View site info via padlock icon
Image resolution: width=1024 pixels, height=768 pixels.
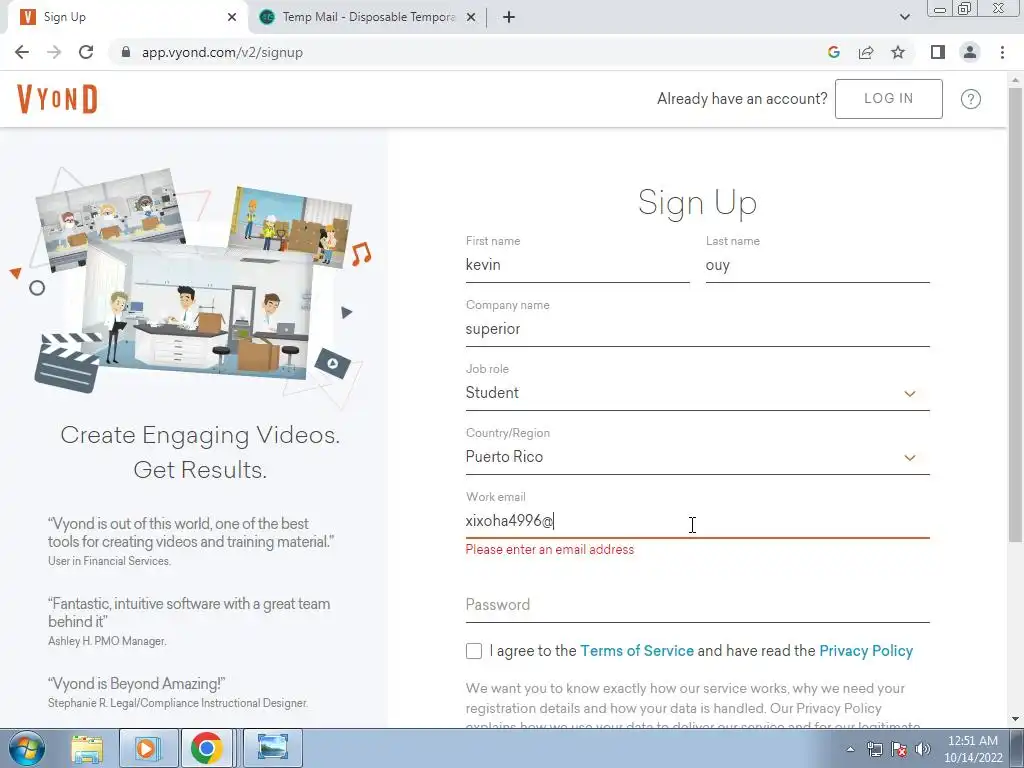tap(126, 52)
